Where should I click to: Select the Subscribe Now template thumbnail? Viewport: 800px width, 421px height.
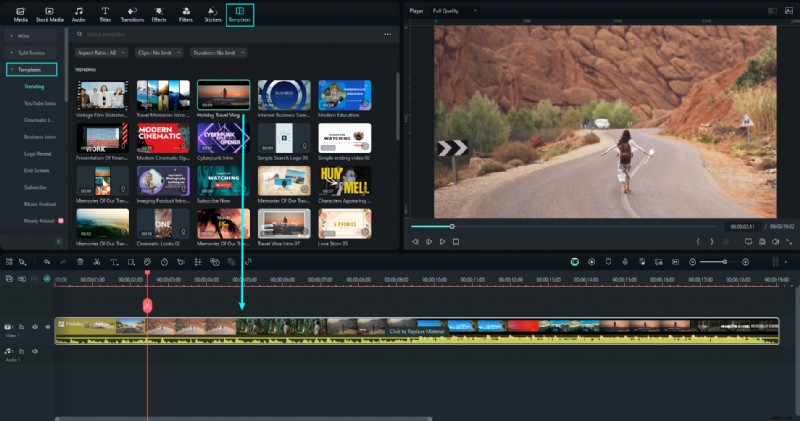[223, 181]
